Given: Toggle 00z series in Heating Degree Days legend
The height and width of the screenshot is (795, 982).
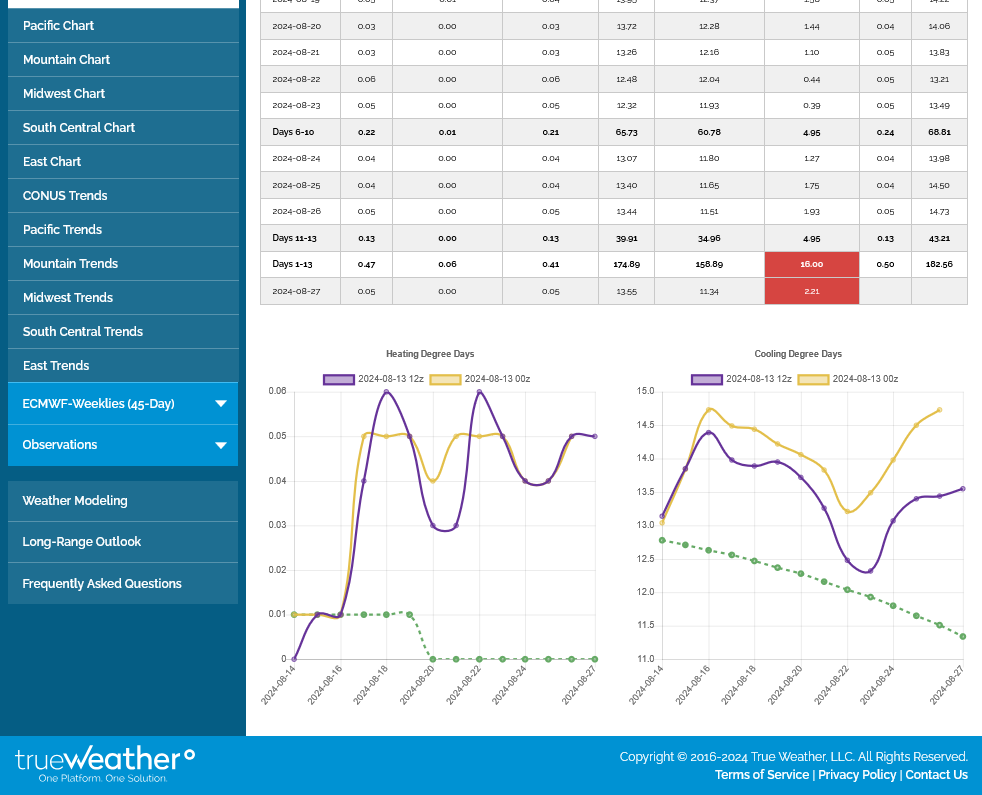Looking at the screenshot, I should (x=480, y=379).
